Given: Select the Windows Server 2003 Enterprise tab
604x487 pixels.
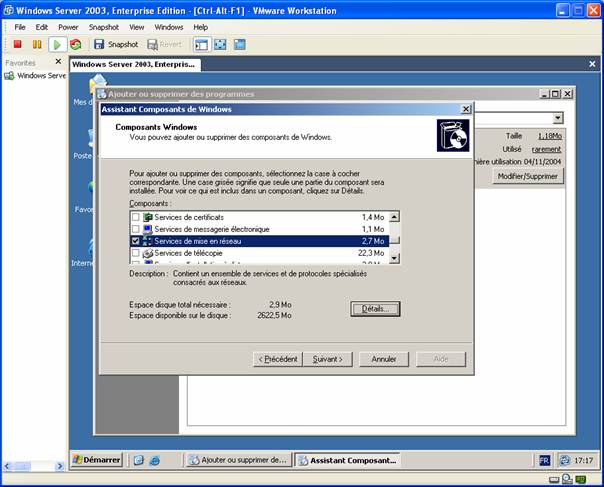Looking at the screenshot, I should point(135,64).
